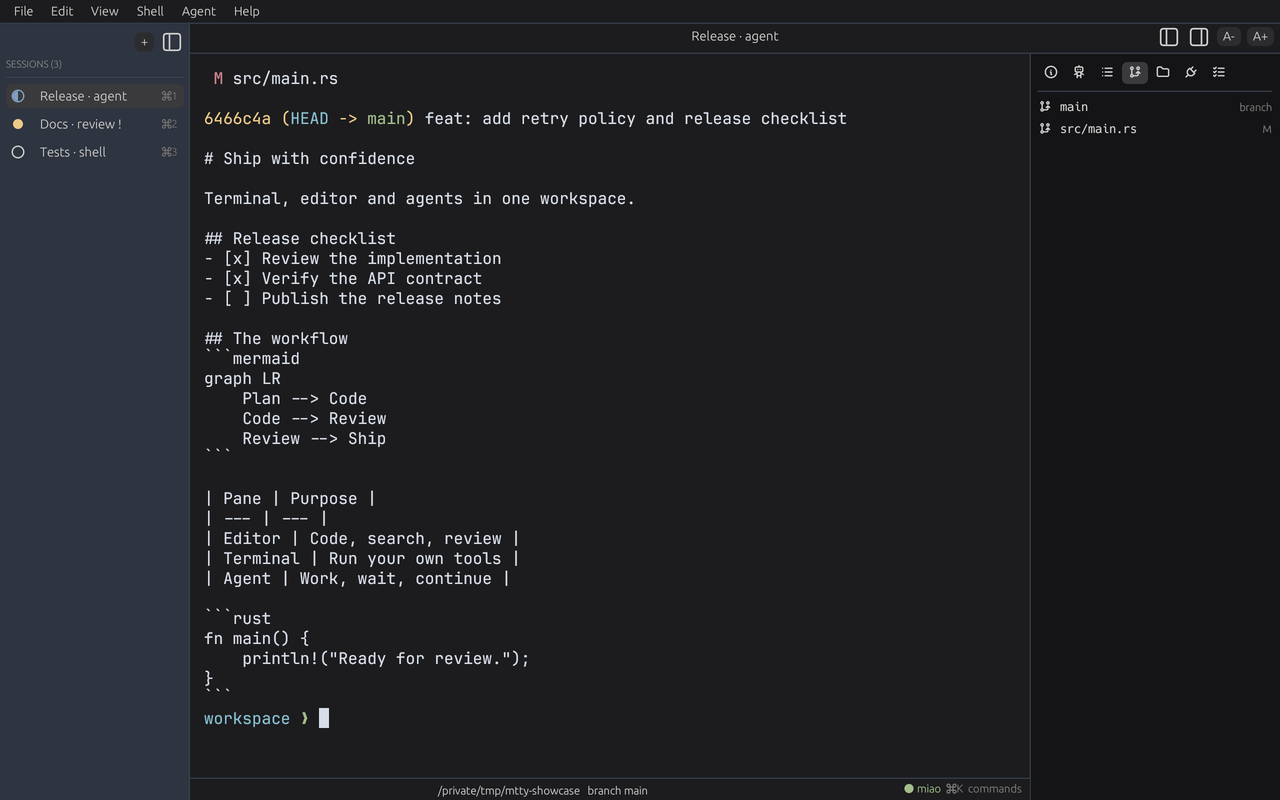The width and height of the screenshot is (1280, 800).
Task: Select the Docs · review ! session
Action: [94, 124]
